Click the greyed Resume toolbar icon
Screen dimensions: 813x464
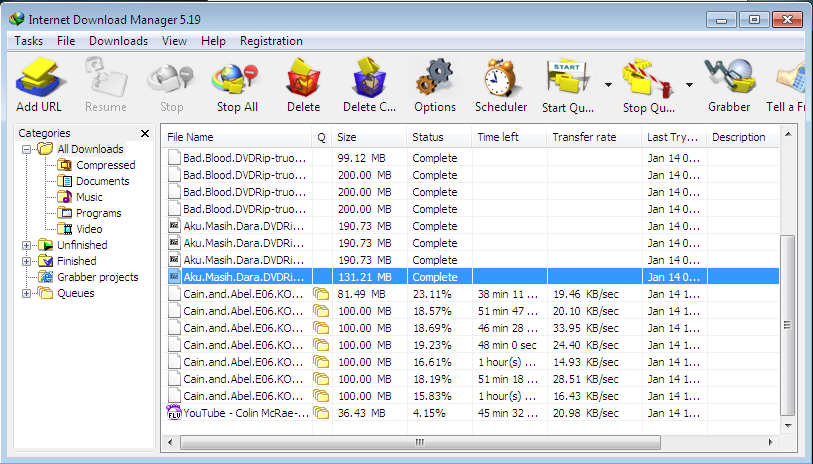coord(106,78)
